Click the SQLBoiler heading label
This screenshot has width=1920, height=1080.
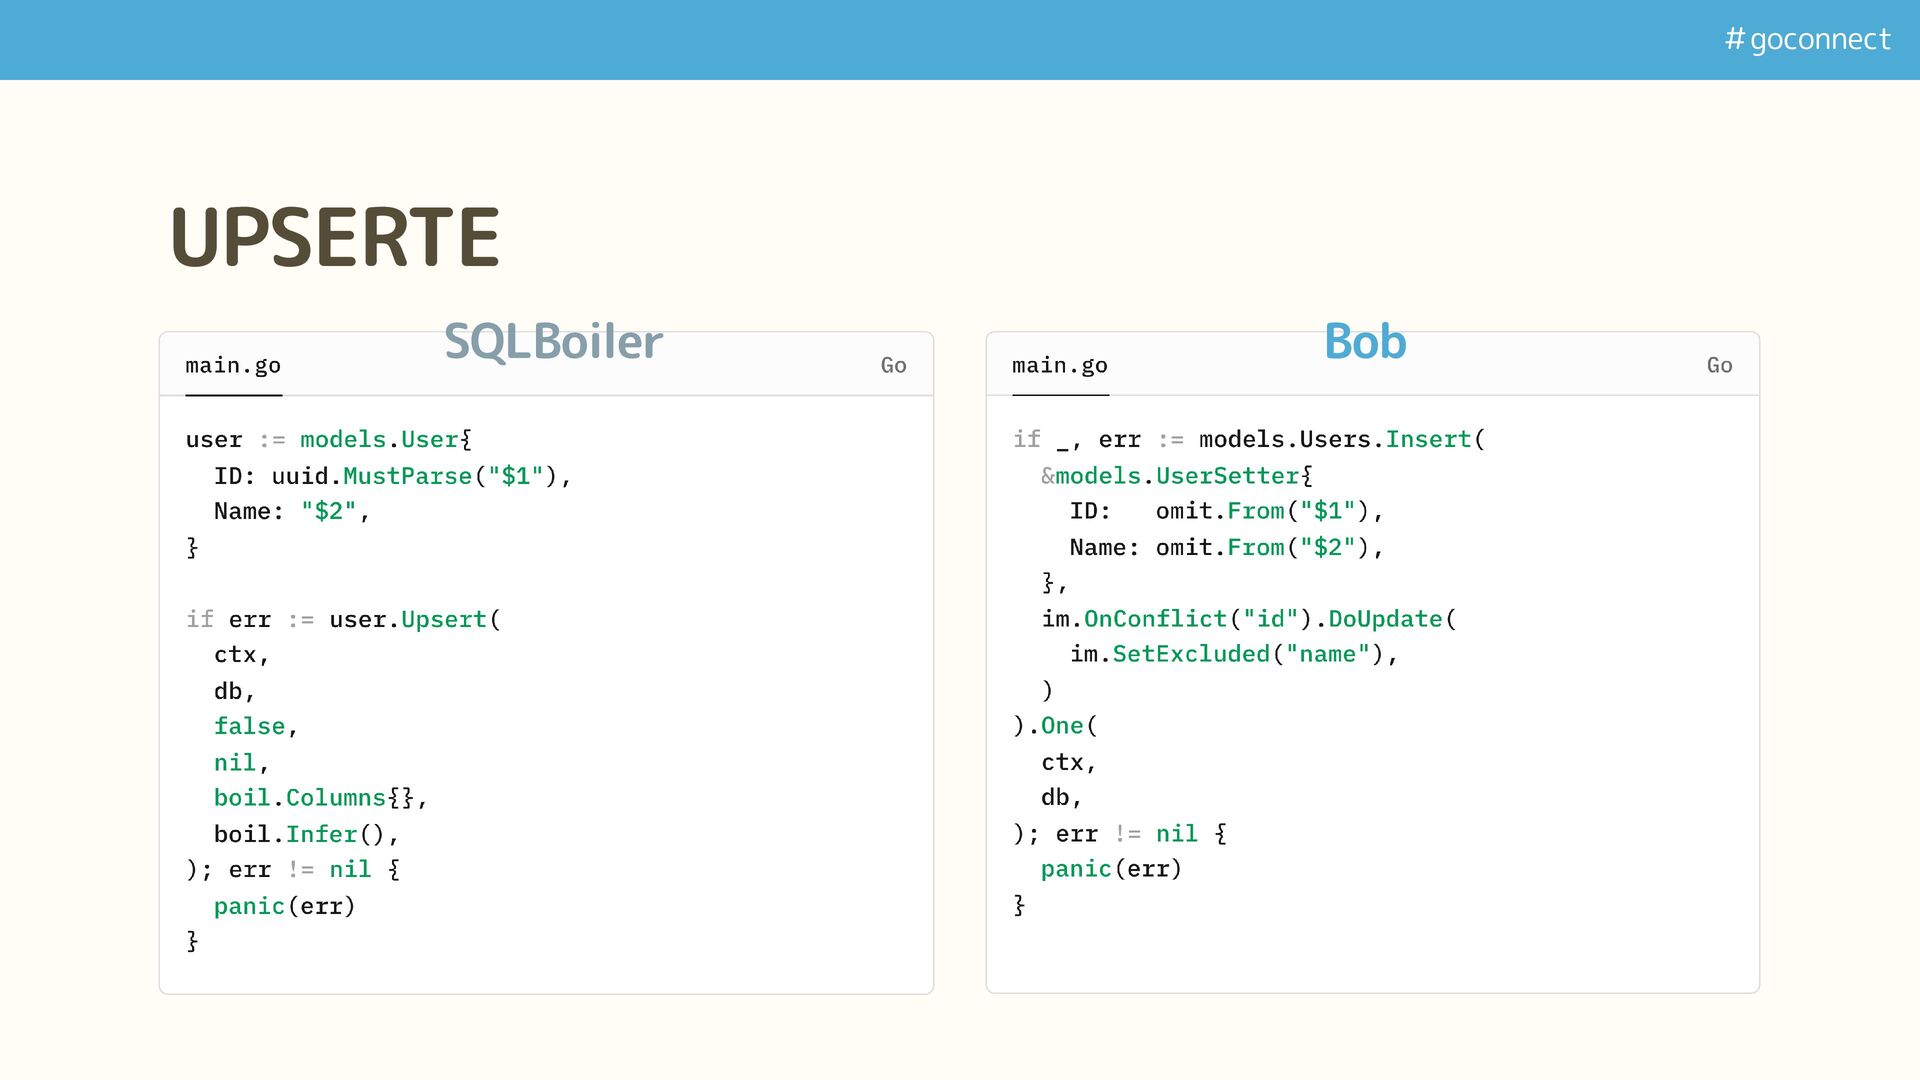point(553,342)
